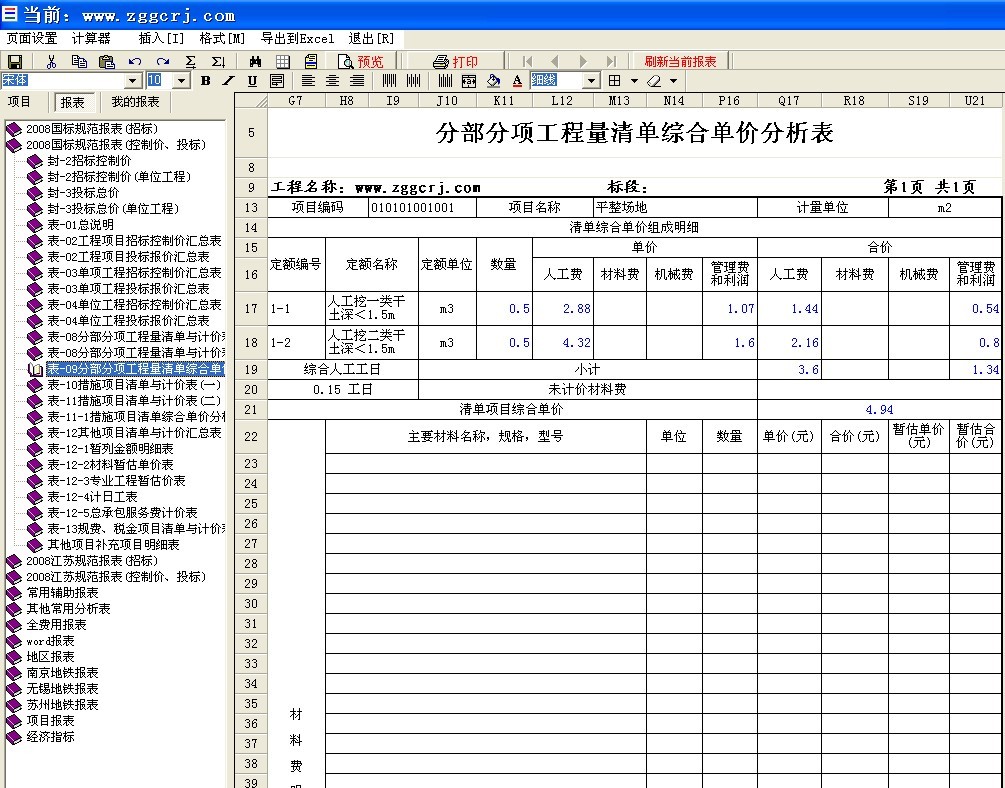
Task: Click the red-underlined font color A icon
Action: (517, 81)
